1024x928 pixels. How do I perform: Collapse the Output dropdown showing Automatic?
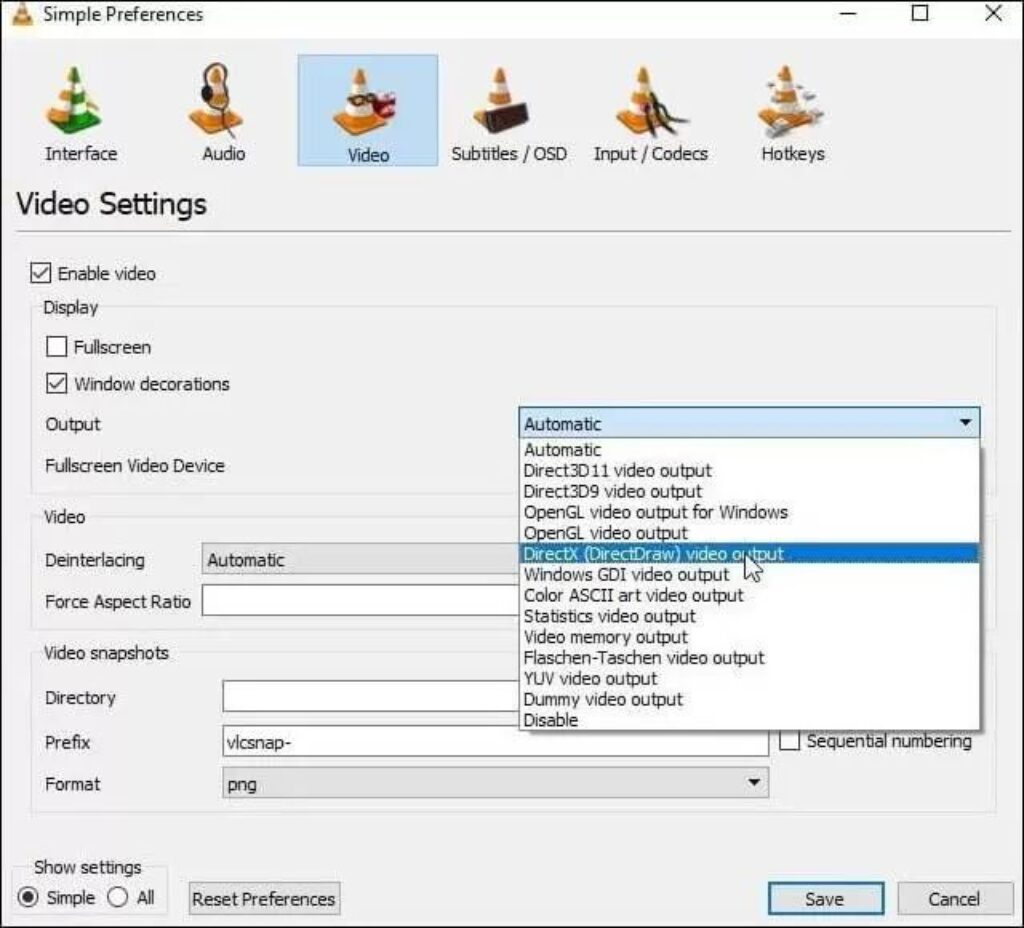[x=749, y=423]
